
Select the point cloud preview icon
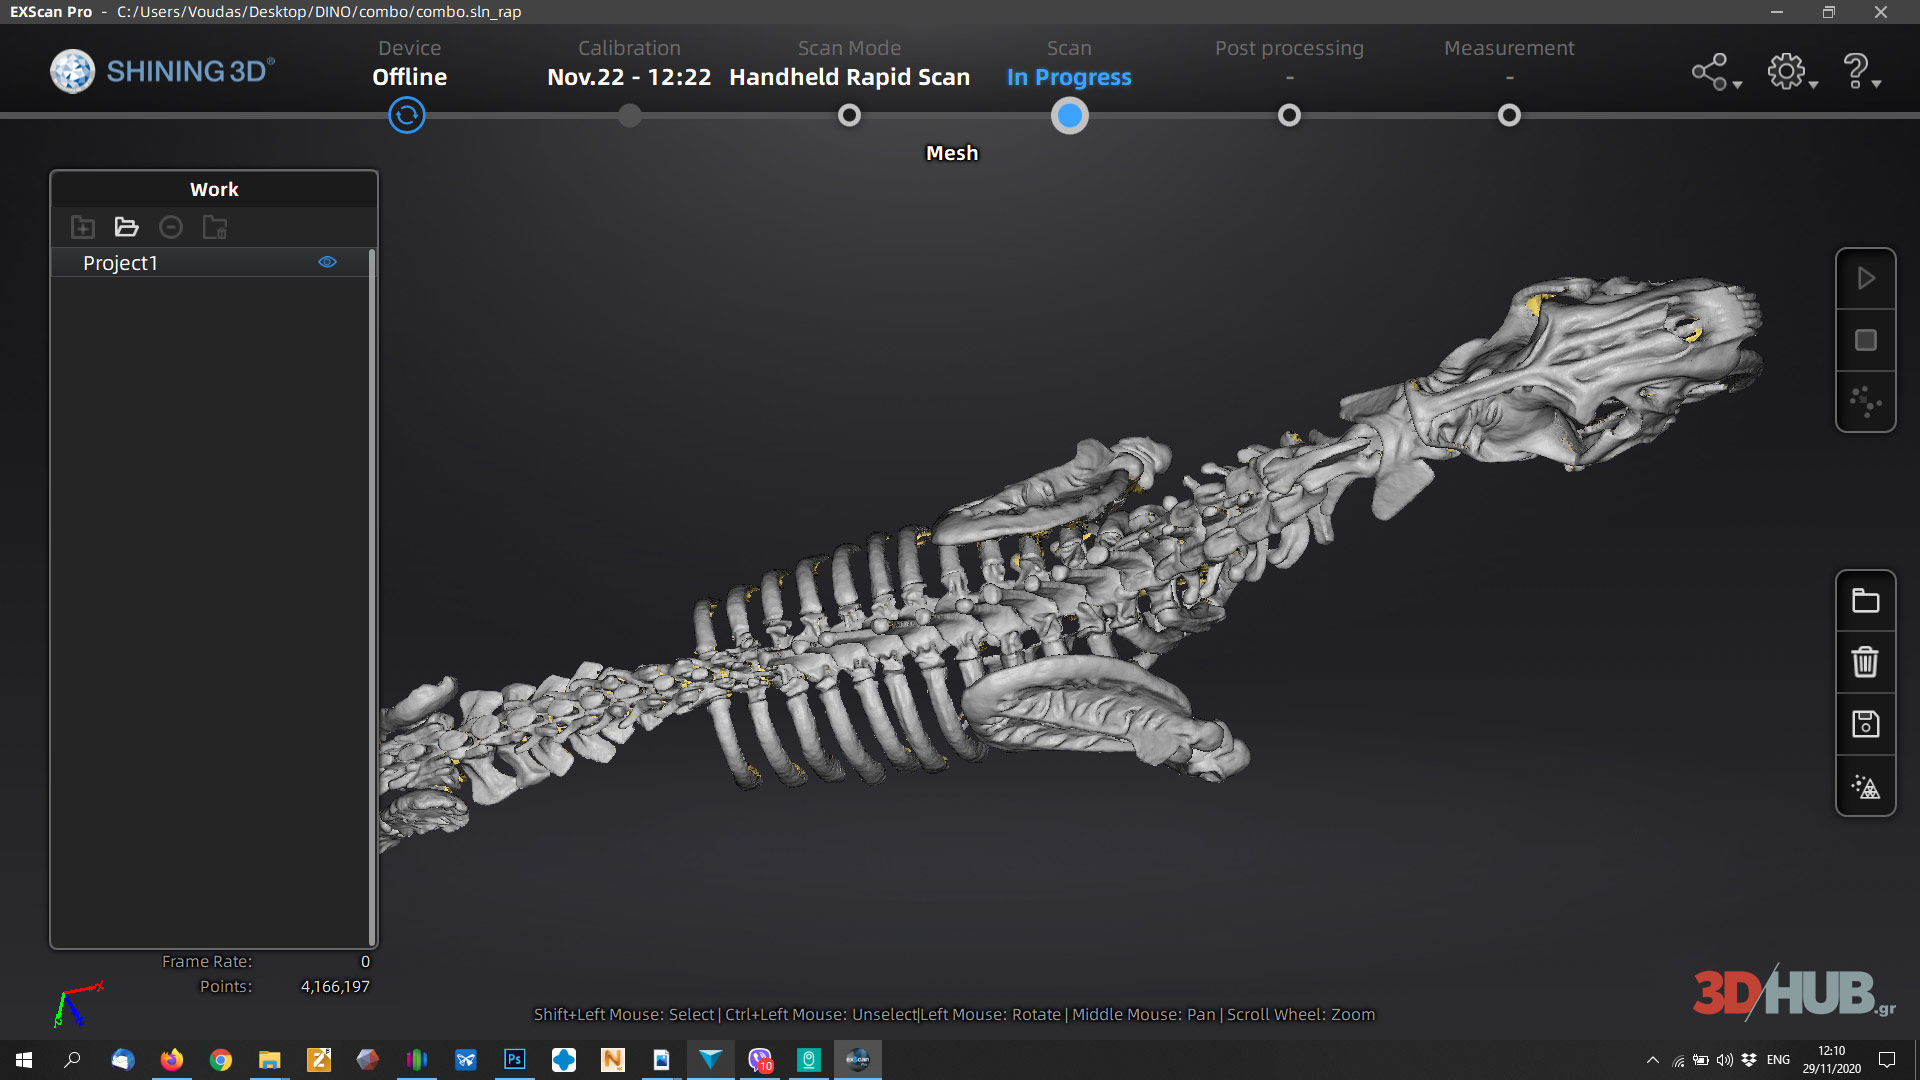click(1865, 402)
